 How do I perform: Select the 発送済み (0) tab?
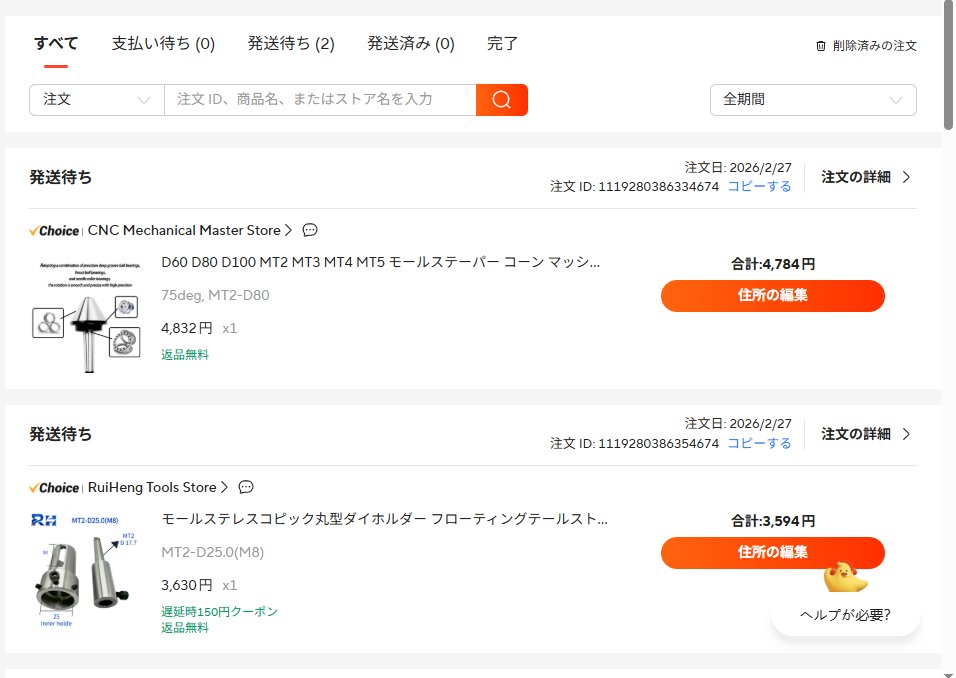point(410,44)
